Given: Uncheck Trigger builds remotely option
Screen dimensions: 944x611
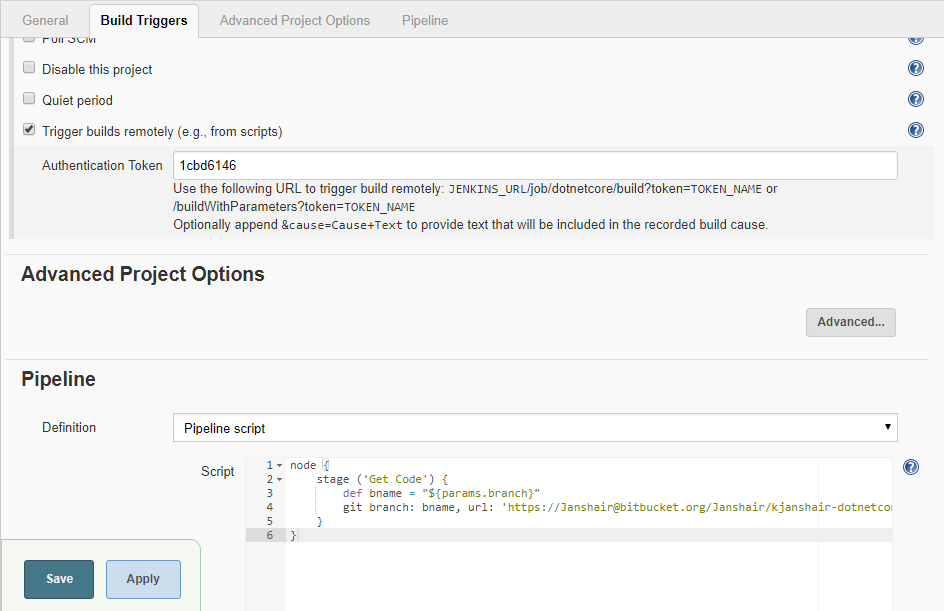Looking at the screenshot, I should click(29, 130).
